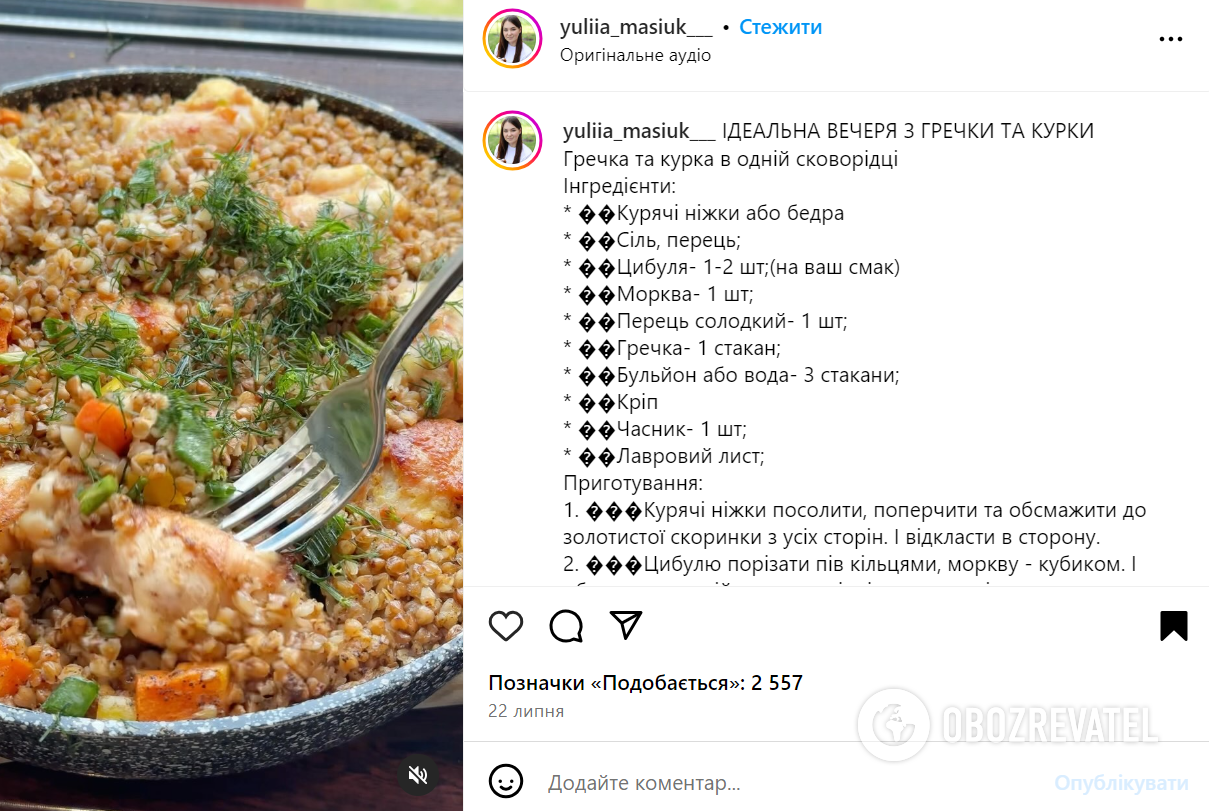This screenshot has height=811, width=1209.
Task: Click the header profile avatar of yuliia_masiuk___
Action: click(x=512, y=39)
